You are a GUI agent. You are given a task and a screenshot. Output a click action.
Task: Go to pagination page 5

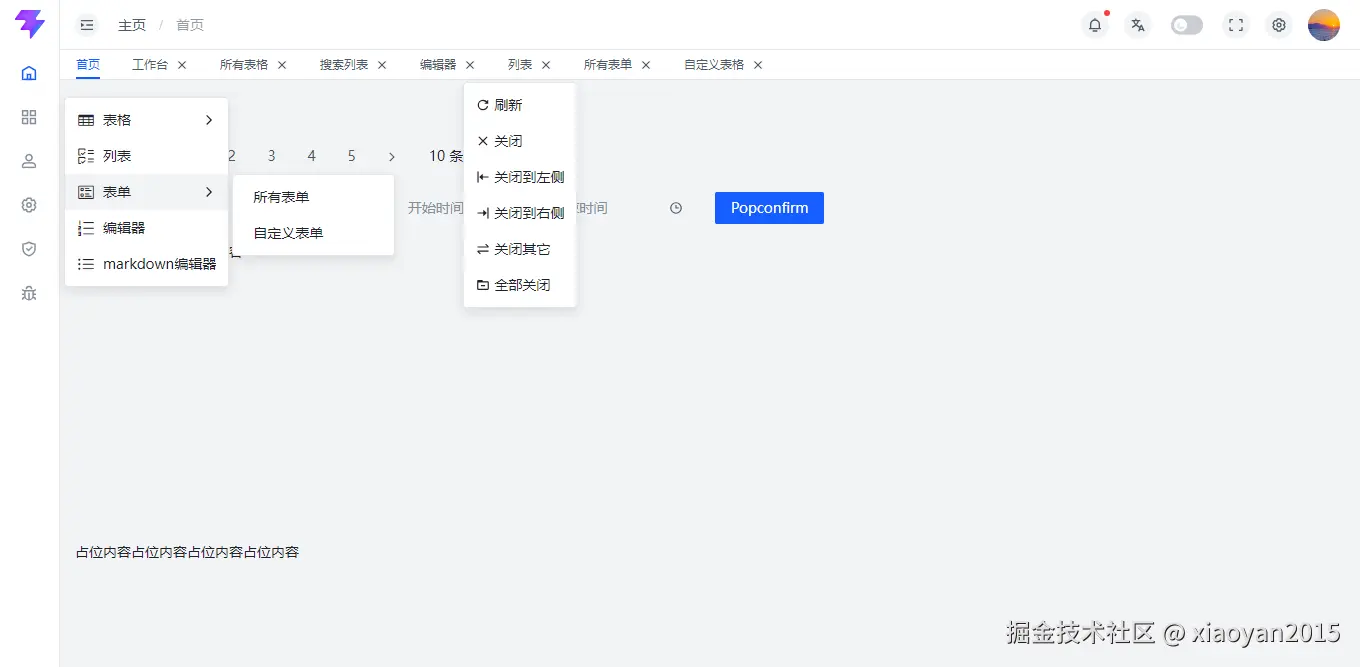(x=352, y=156)
